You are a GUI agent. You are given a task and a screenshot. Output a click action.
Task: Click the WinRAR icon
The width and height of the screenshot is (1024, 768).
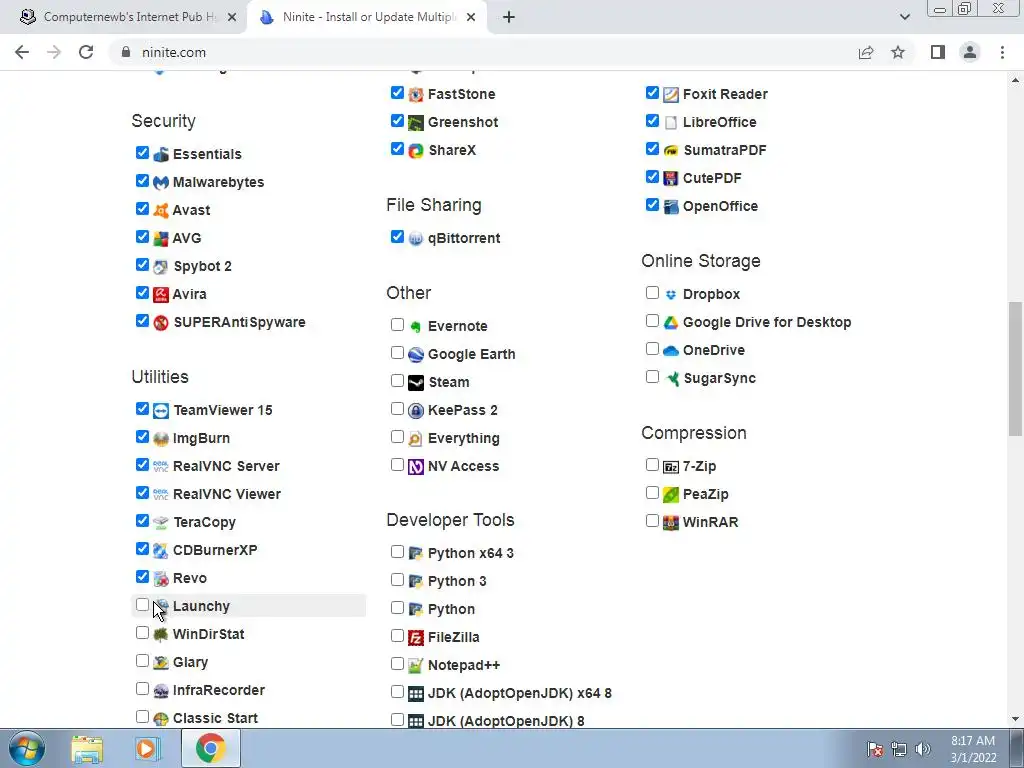point(671,522)
